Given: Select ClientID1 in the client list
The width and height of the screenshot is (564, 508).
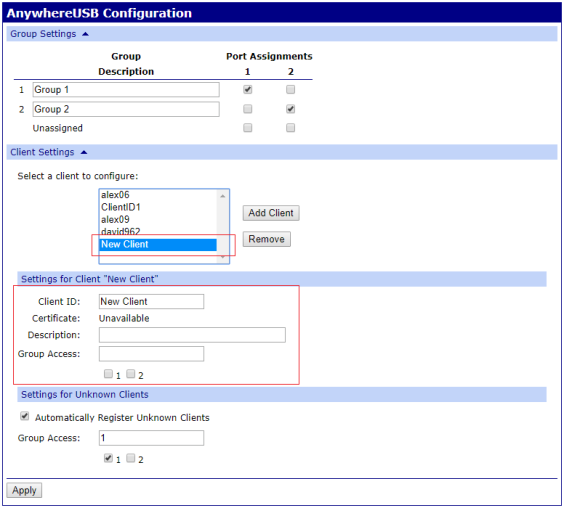Looking at the screenshot, I should click(x=158, y=207).
